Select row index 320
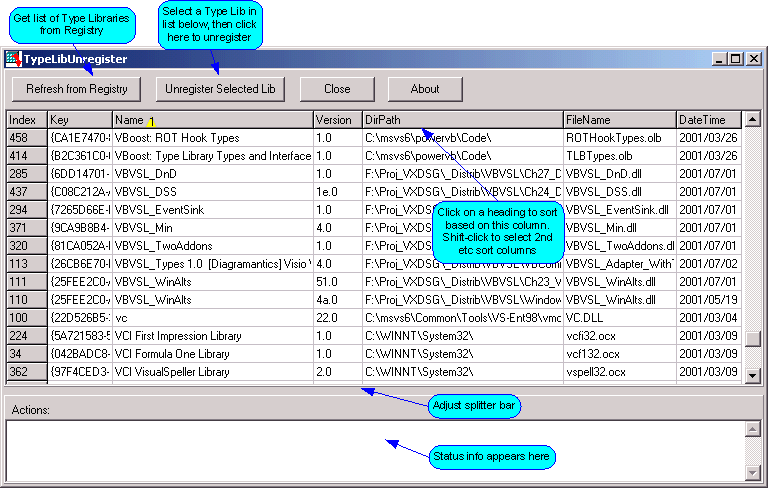Screen dimensions: 768x488 (27, 246)
